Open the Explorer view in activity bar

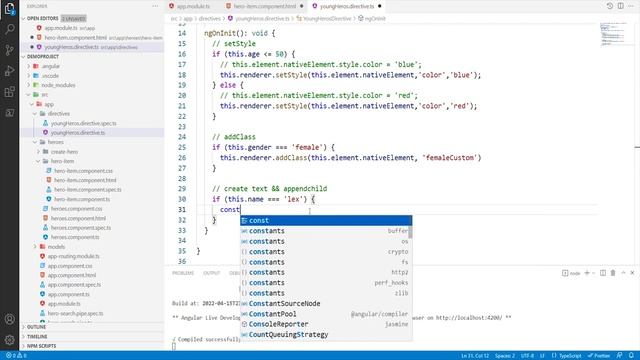(x=9, y=9)
